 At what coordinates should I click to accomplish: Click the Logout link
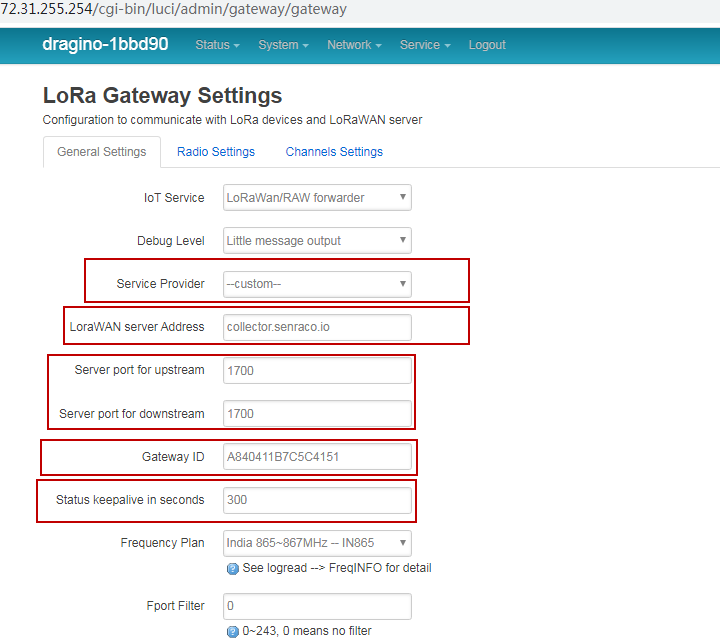[x=487, y=45]
